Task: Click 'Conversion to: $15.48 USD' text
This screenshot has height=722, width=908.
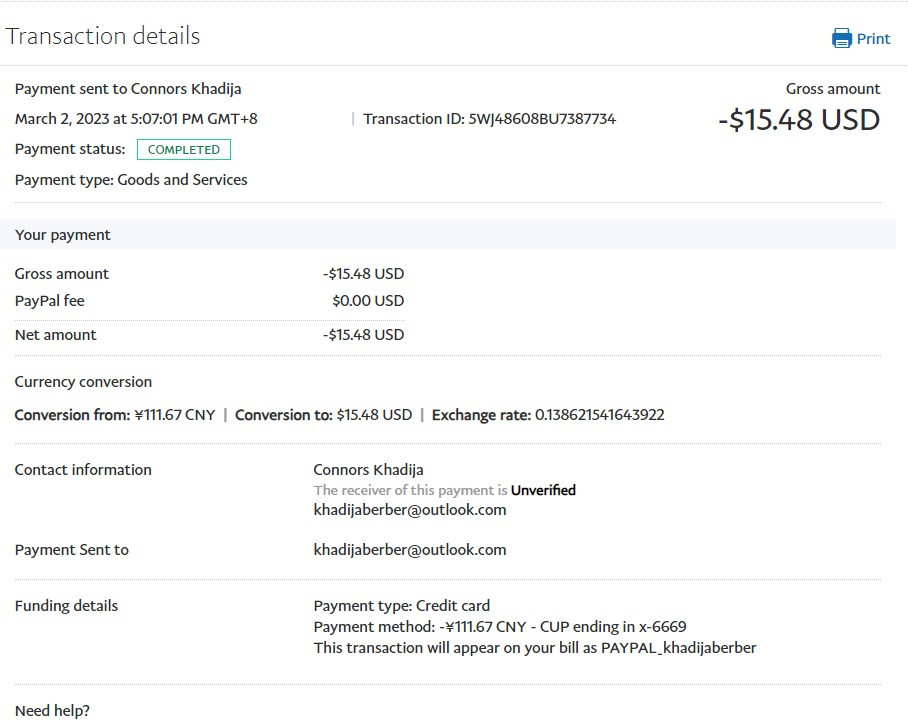Action: tap(324, 415)
